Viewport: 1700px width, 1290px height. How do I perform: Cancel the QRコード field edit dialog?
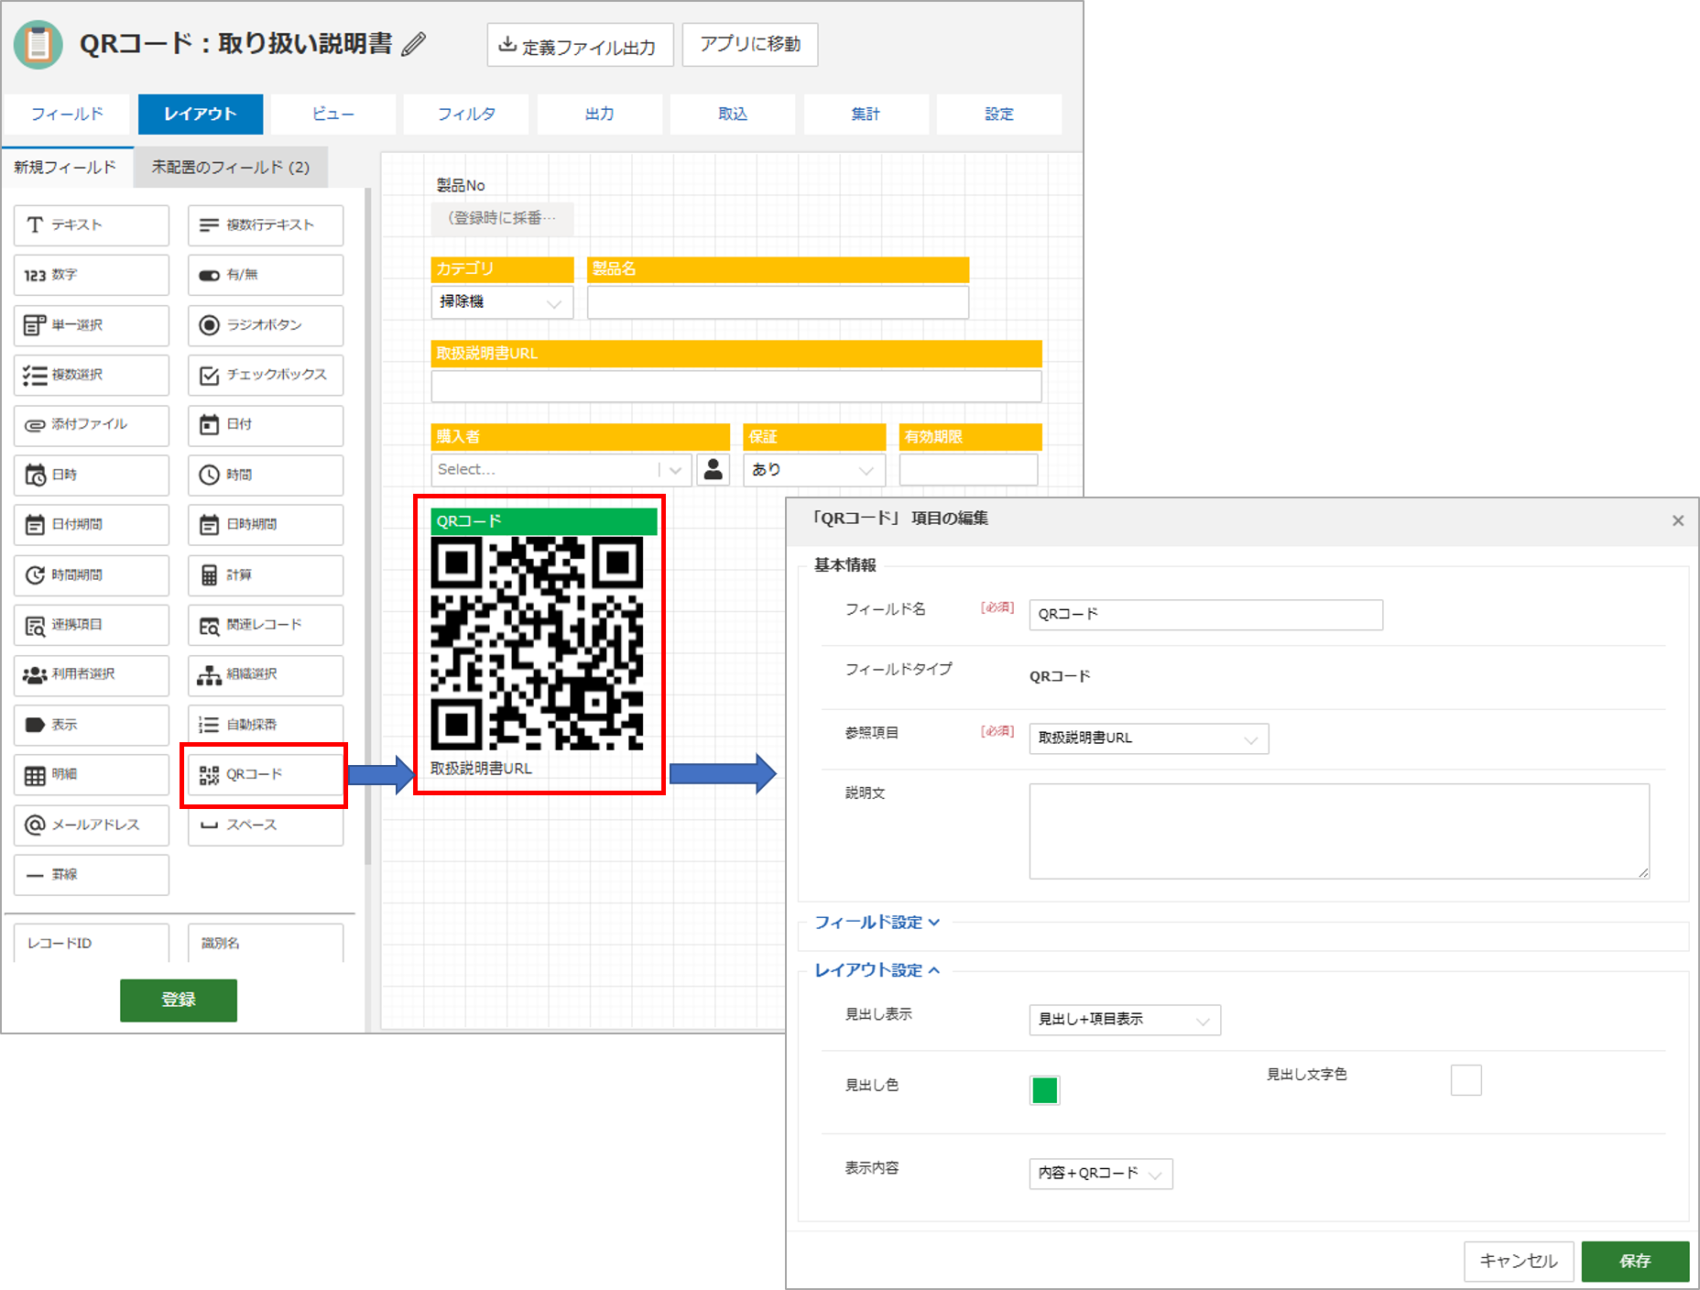pyautogui.click(x=1518, y=1261)
